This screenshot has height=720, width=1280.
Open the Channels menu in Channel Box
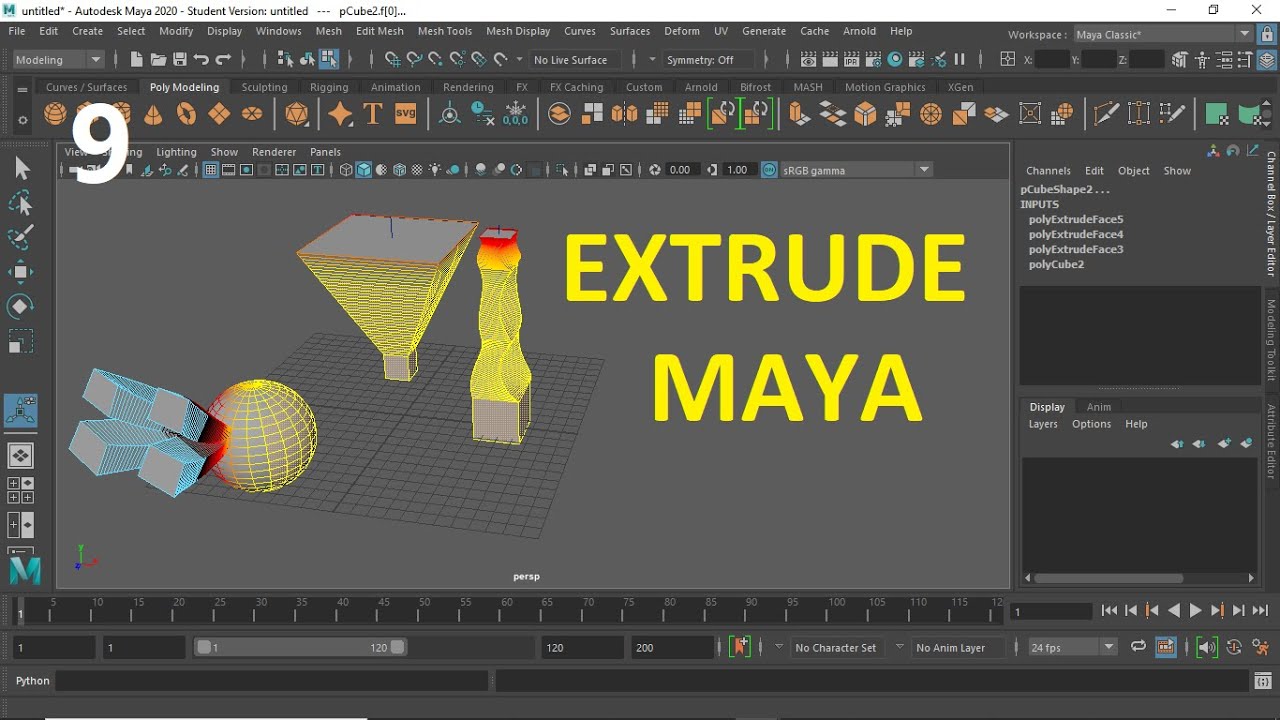click(1048, 171)
